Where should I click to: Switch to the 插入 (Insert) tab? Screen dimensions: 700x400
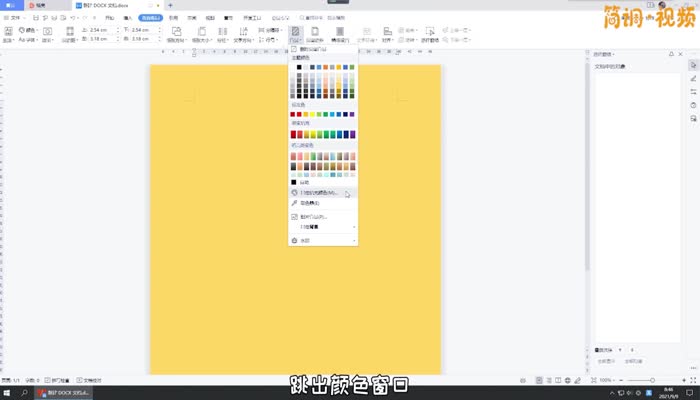[x=127, y=18]
